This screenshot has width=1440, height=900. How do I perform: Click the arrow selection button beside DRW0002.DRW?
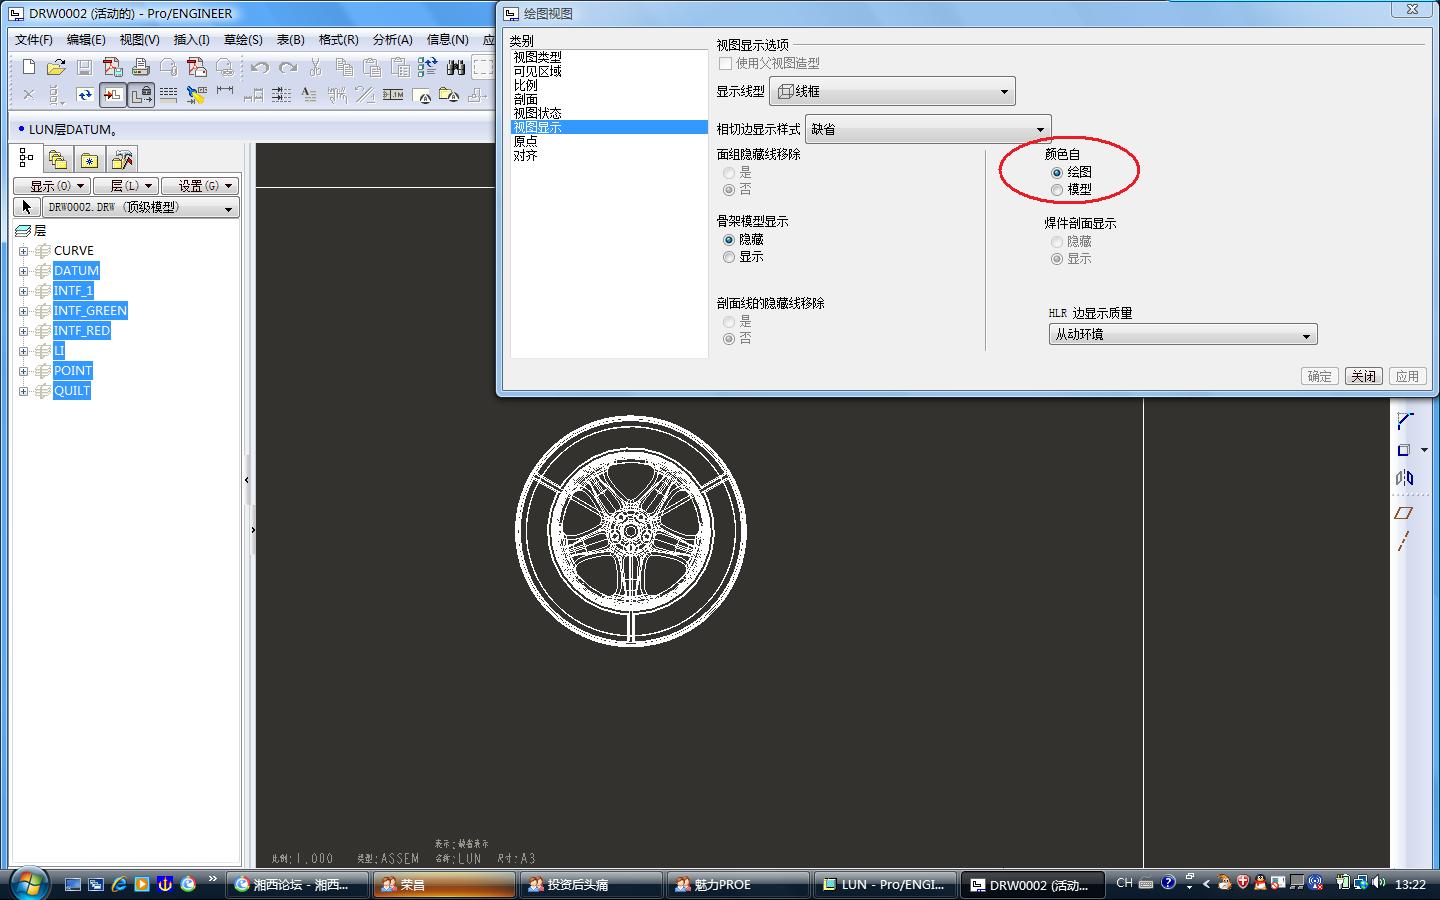[x=26, y=207]
